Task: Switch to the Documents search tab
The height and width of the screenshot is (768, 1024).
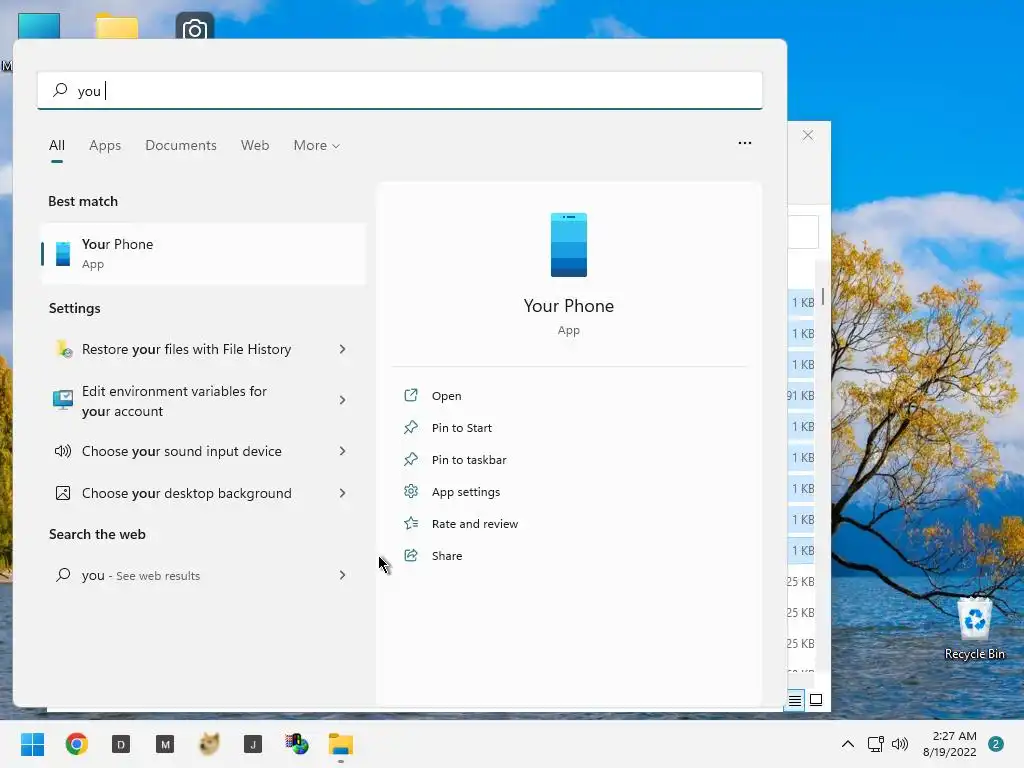Action: tap(181, 145)
